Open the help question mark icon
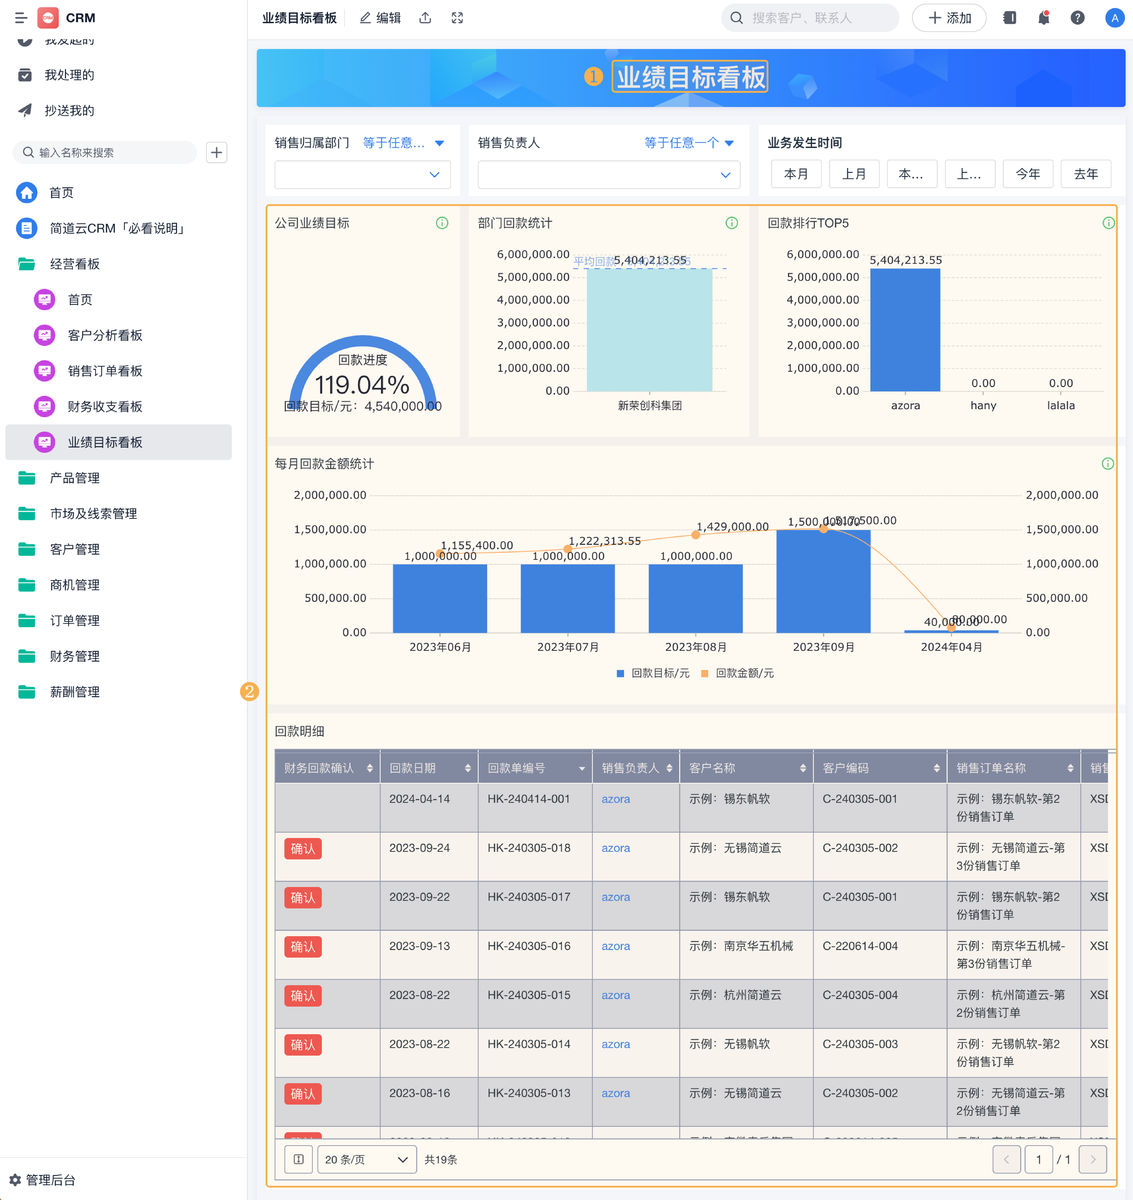This screenshot has height=1200, width=1133. (x=1077, y=18)
